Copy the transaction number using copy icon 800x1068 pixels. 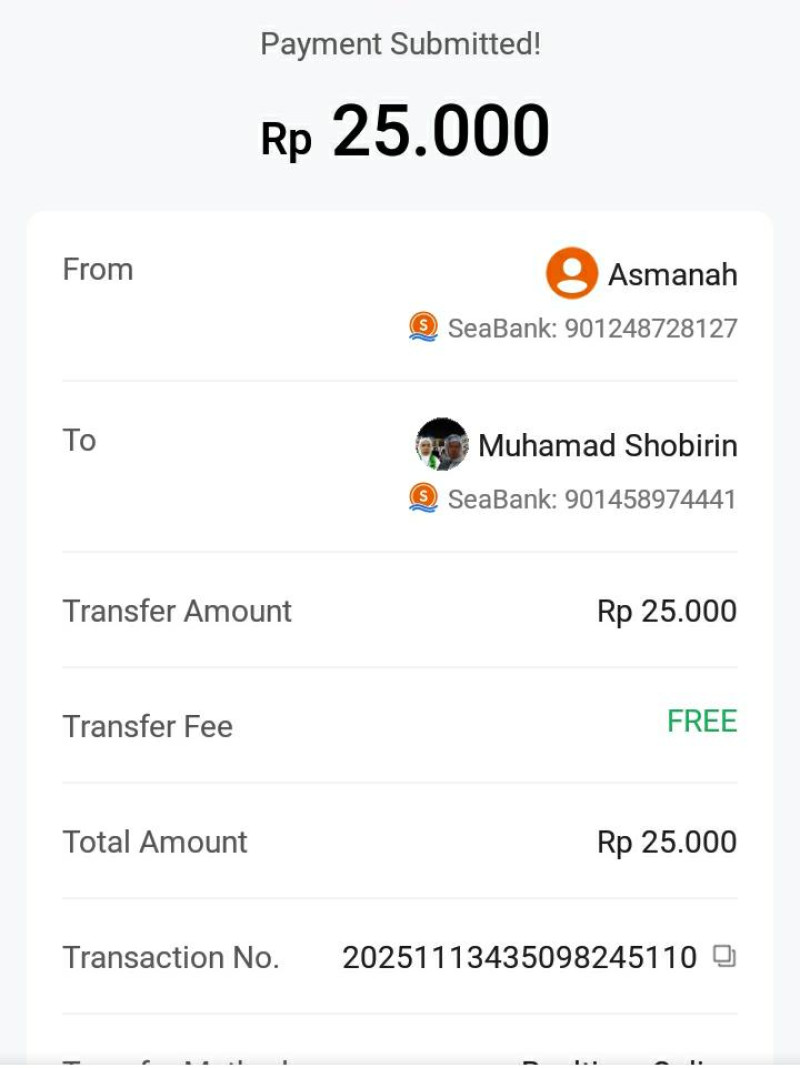pyautogui.click(x=724, y=956)
